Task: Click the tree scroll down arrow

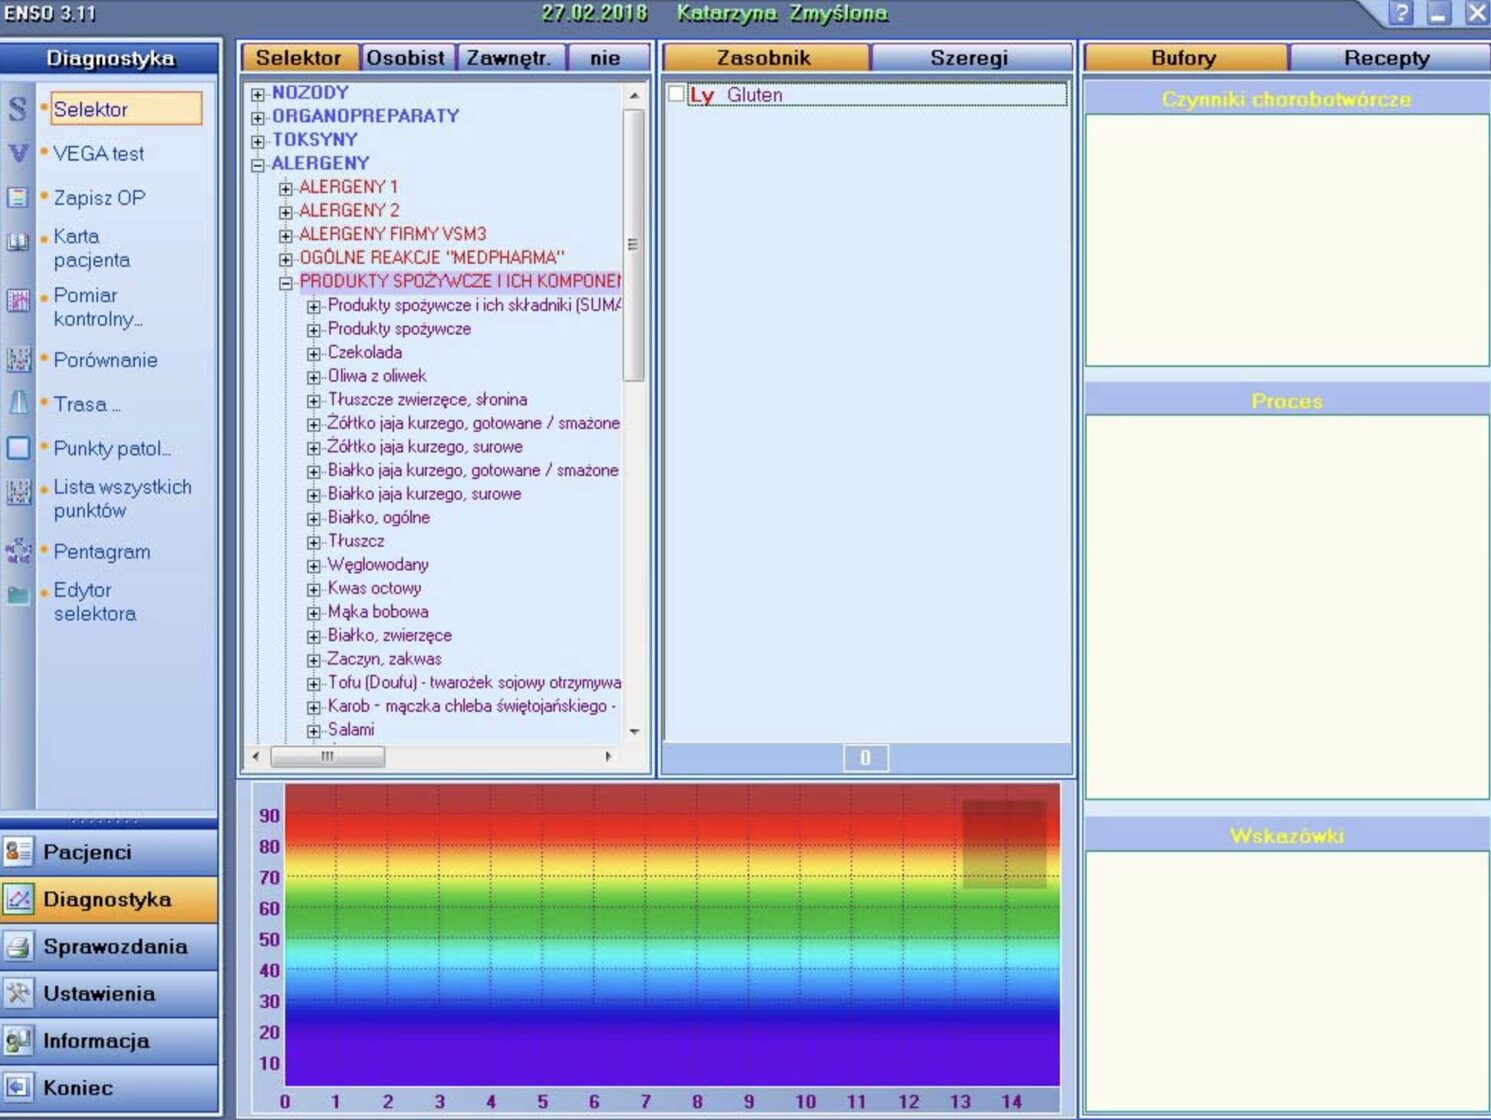Action: point(634,732)
